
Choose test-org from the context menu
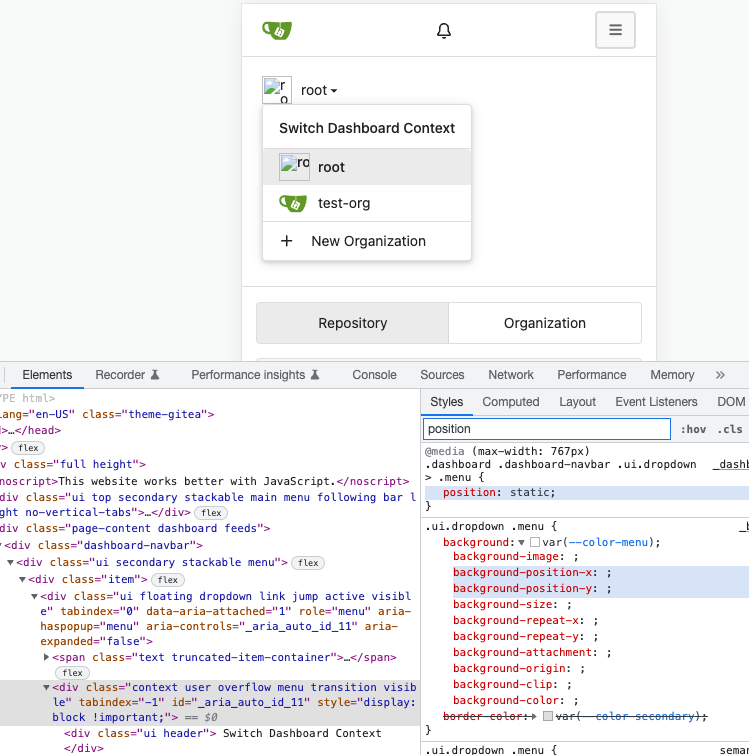point(367,203)
